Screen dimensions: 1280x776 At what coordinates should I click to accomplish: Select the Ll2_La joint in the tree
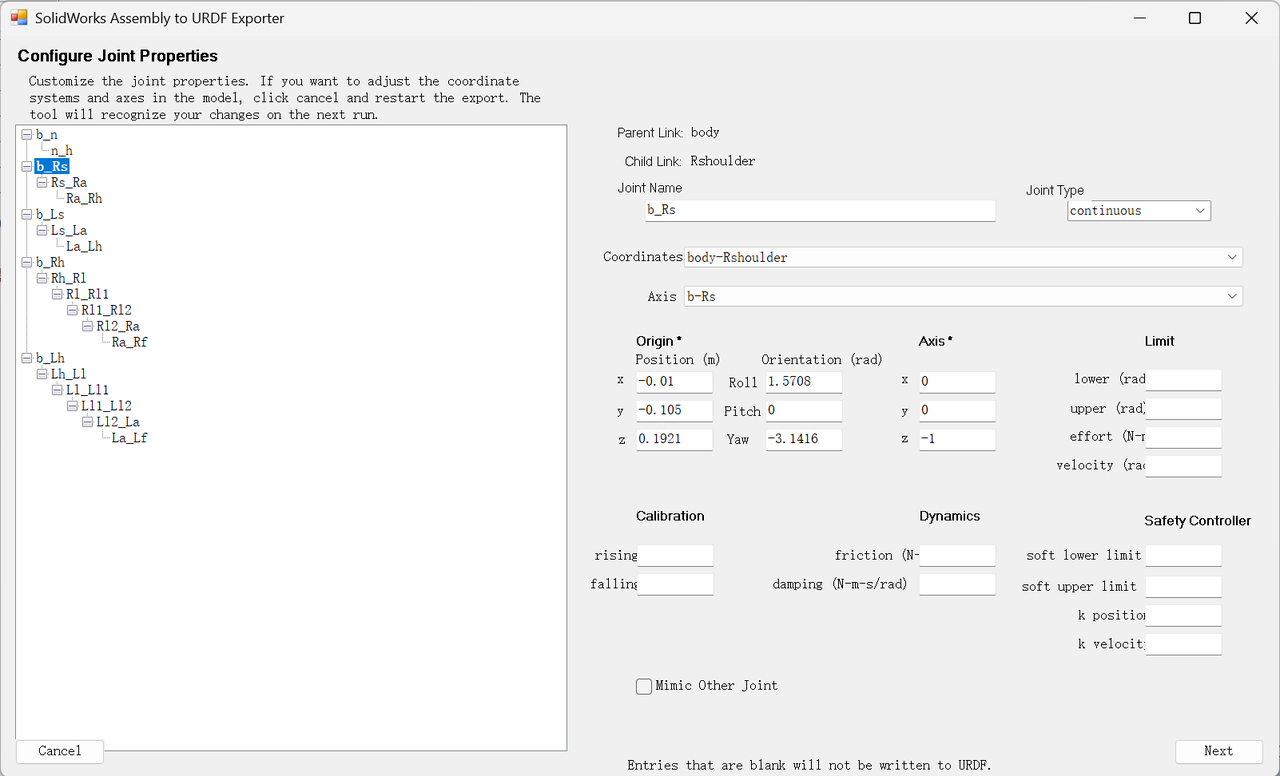click(118, 422)
